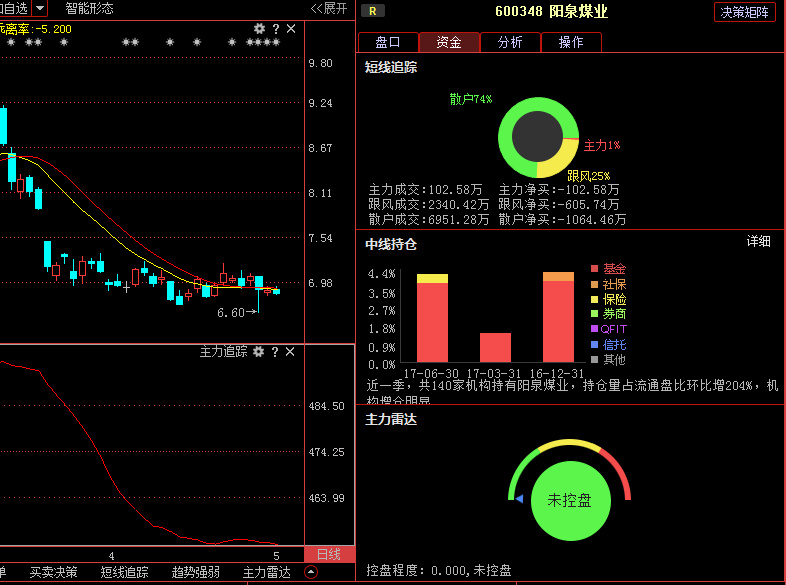Expand panel using <<展开
This screenshot has height=585, width=786.
[x=329, y=8]
